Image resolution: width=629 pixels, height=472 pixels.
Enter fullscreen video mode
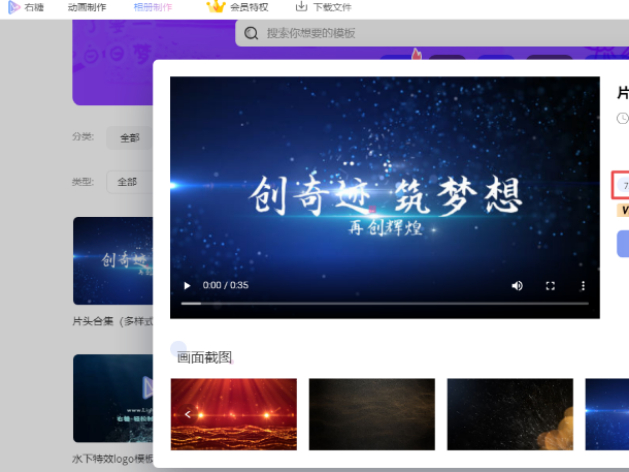[550, 286]
